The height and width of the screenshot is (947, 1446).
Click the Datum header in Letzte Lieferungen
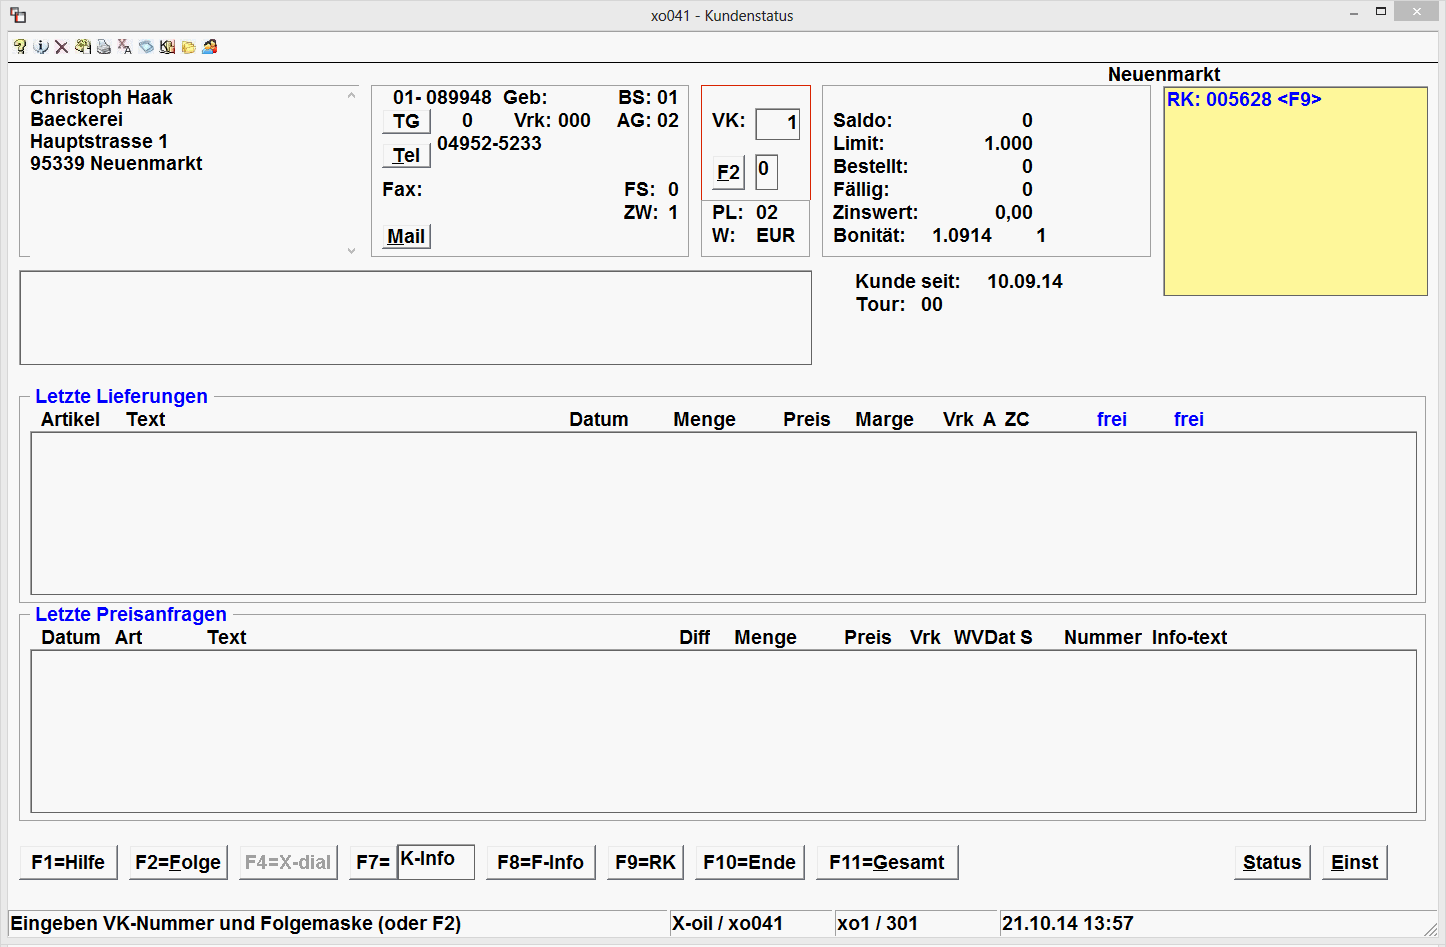(599, 419)
